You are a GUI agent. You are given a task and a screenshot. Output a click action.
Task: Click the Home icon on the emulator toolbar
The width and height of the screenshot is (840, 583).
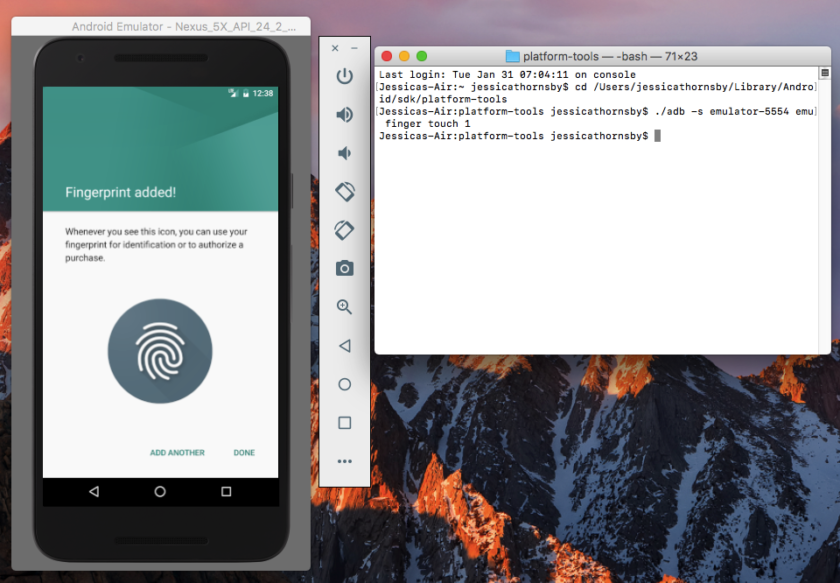(x=344, y=384)
